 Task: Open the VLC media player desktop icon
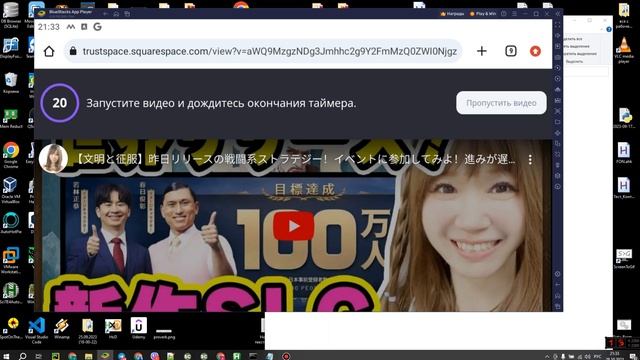624,50
